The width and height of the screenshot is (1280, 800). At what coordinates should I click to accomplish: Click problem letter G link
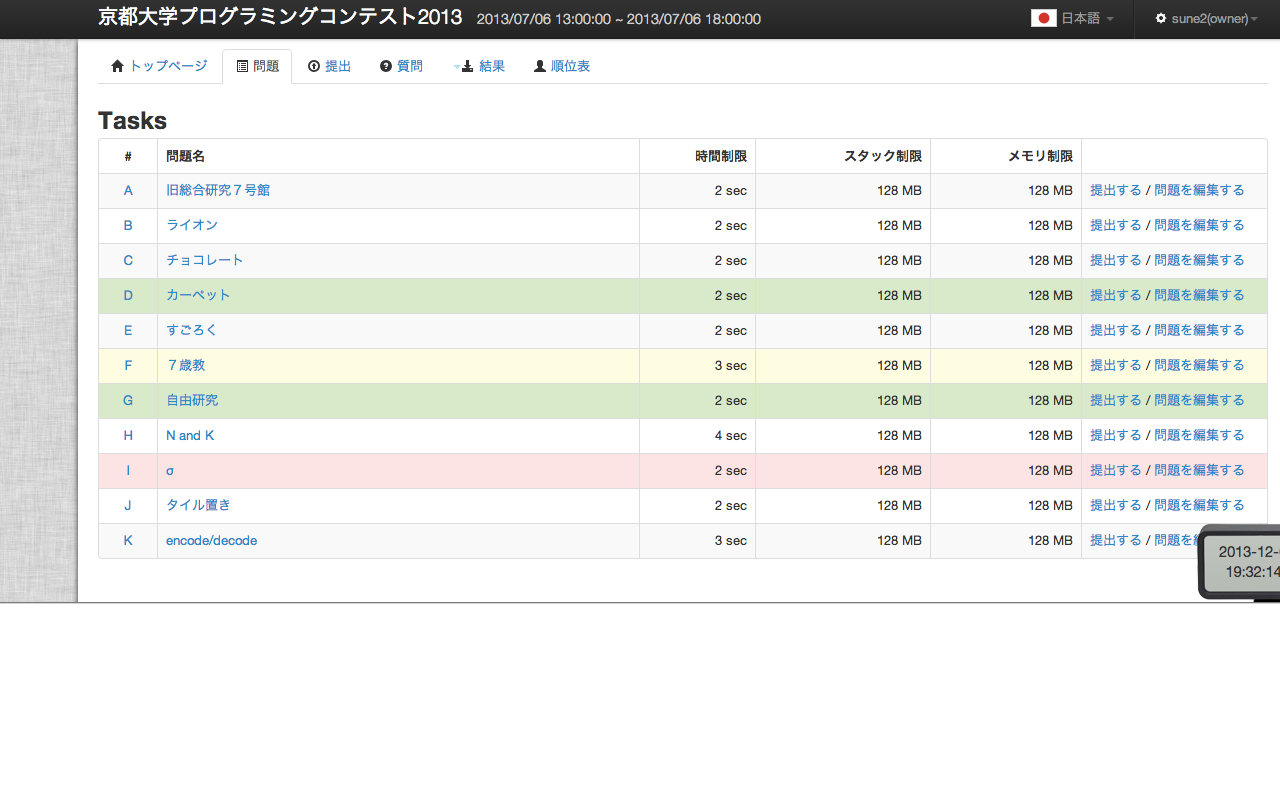coord(128,400)
